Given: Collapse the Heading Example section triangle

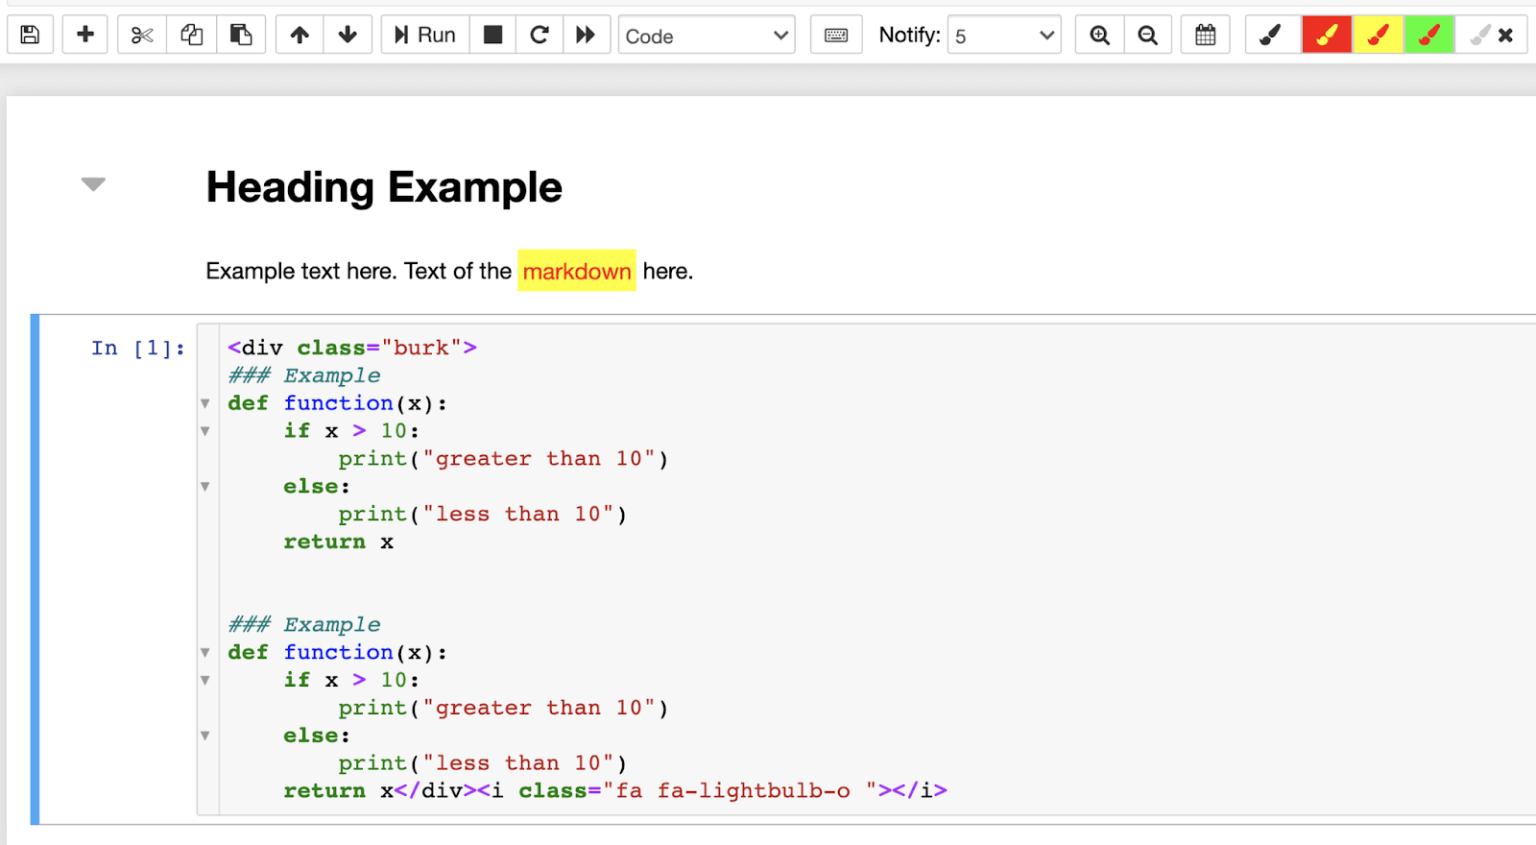Looking at the screenshot, I should coord(92,184).
